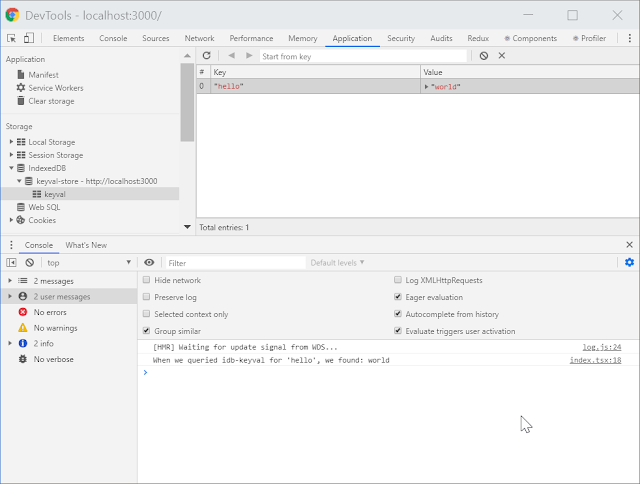Switch to the Performance tab

[x=251, y=38]
